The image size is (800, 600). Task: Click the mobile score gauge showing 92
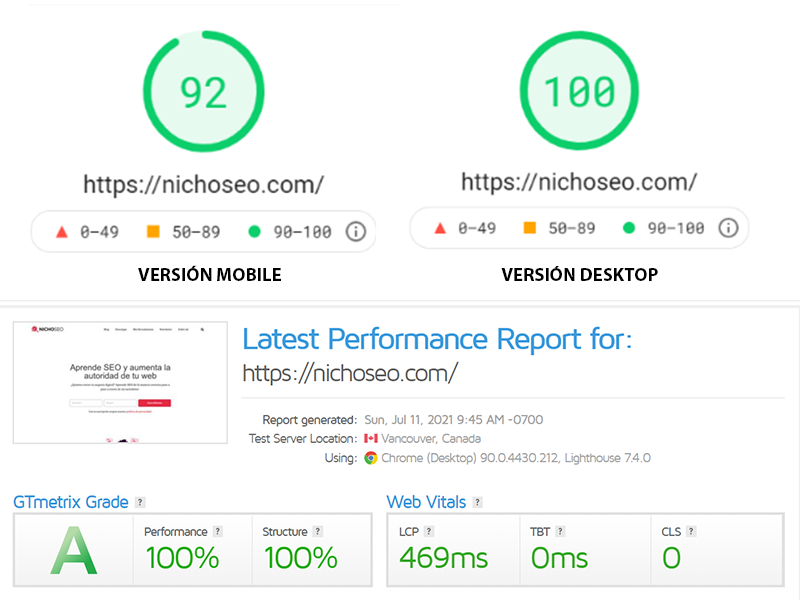[x=203, y=93]
